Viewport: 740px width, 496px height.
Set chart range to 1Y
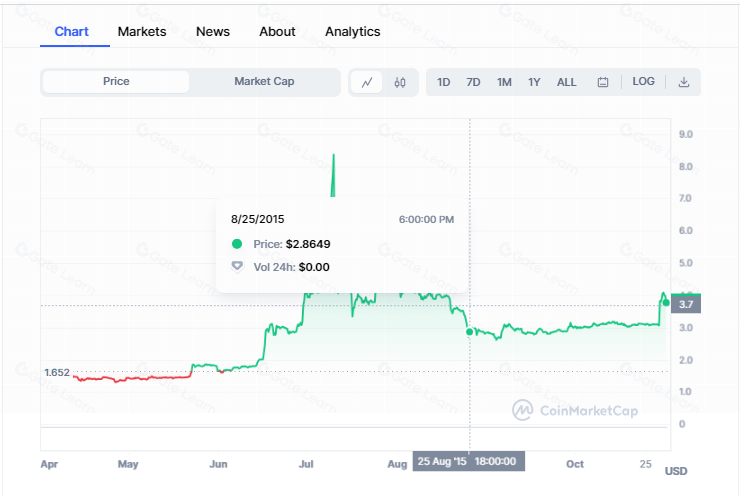pos(534,83)
